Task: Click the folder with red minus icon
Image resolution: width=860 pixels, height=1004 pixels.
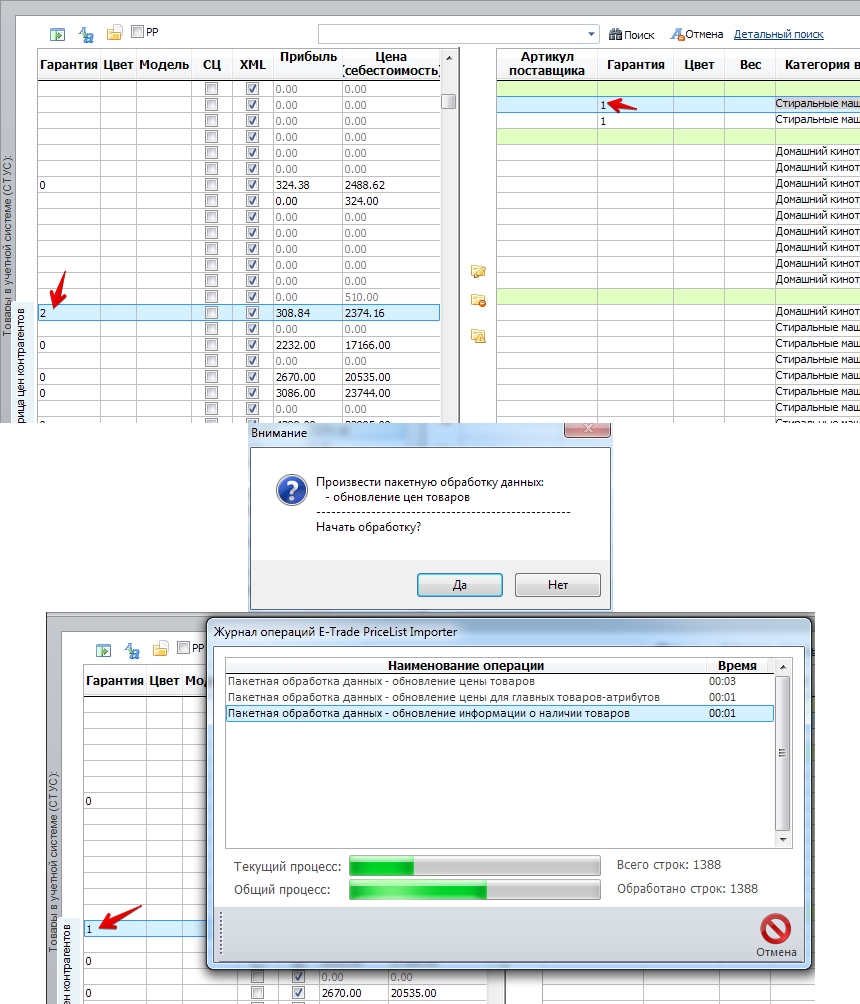Action: 478,300
